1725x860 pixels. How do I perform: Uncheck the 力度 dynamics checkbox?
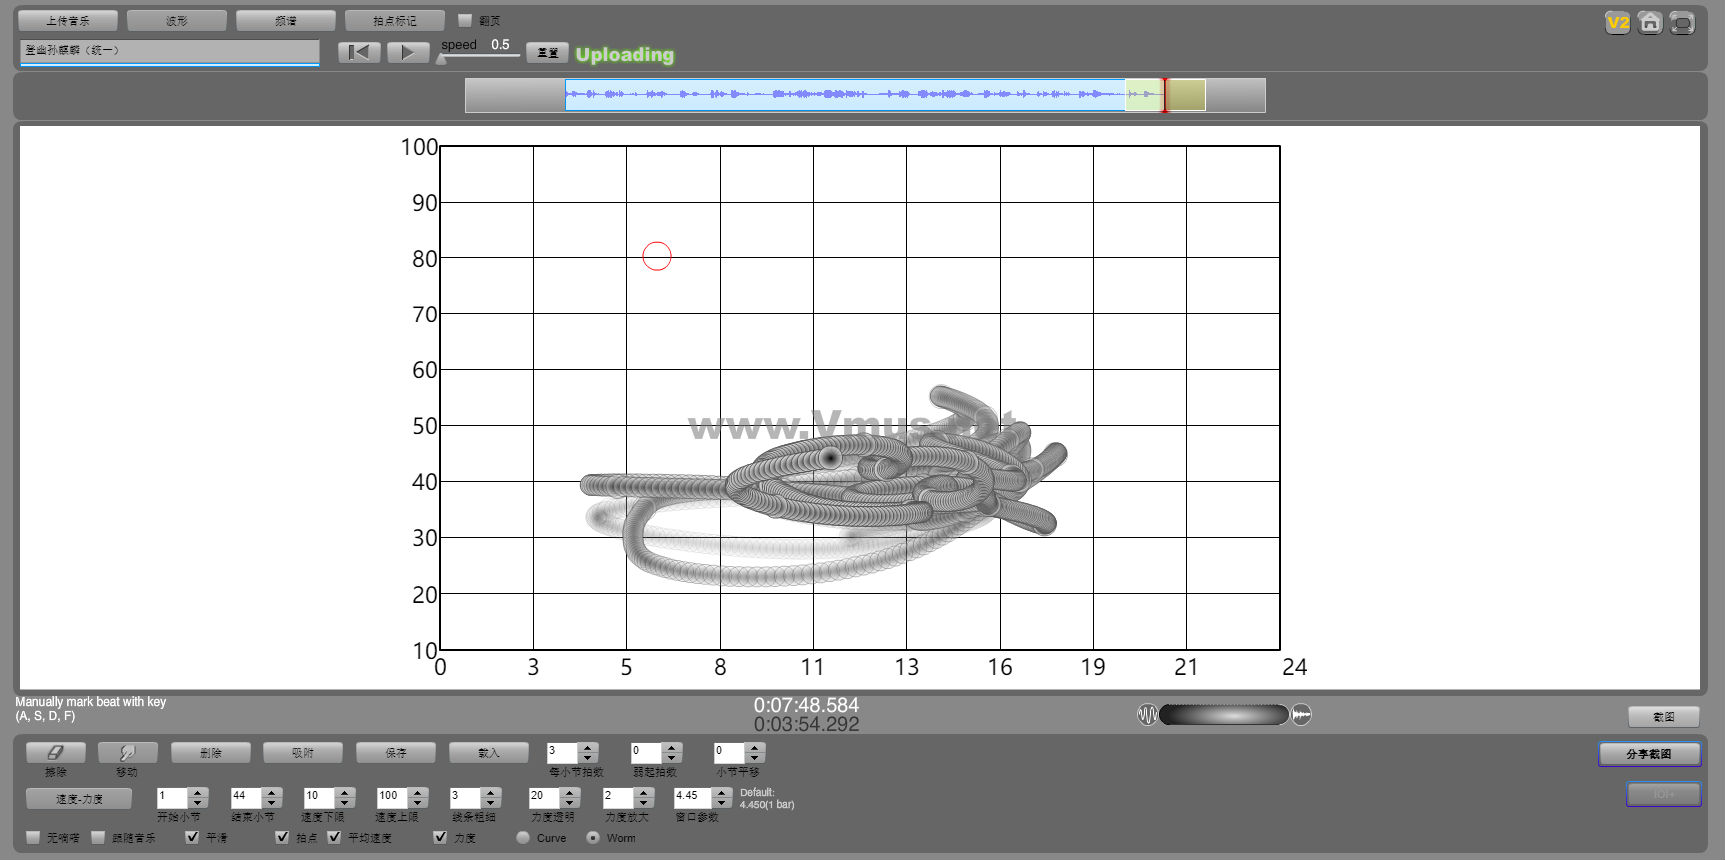tap(440, 837)
